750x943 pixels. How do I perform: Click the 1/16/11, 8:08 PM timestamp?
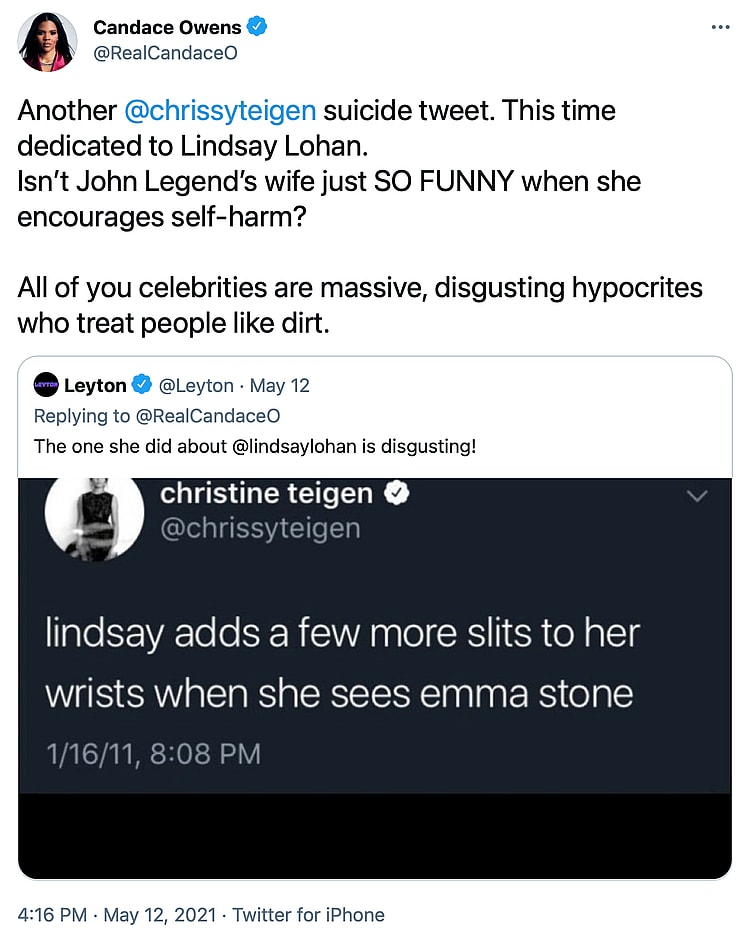(x=153, y=753)
